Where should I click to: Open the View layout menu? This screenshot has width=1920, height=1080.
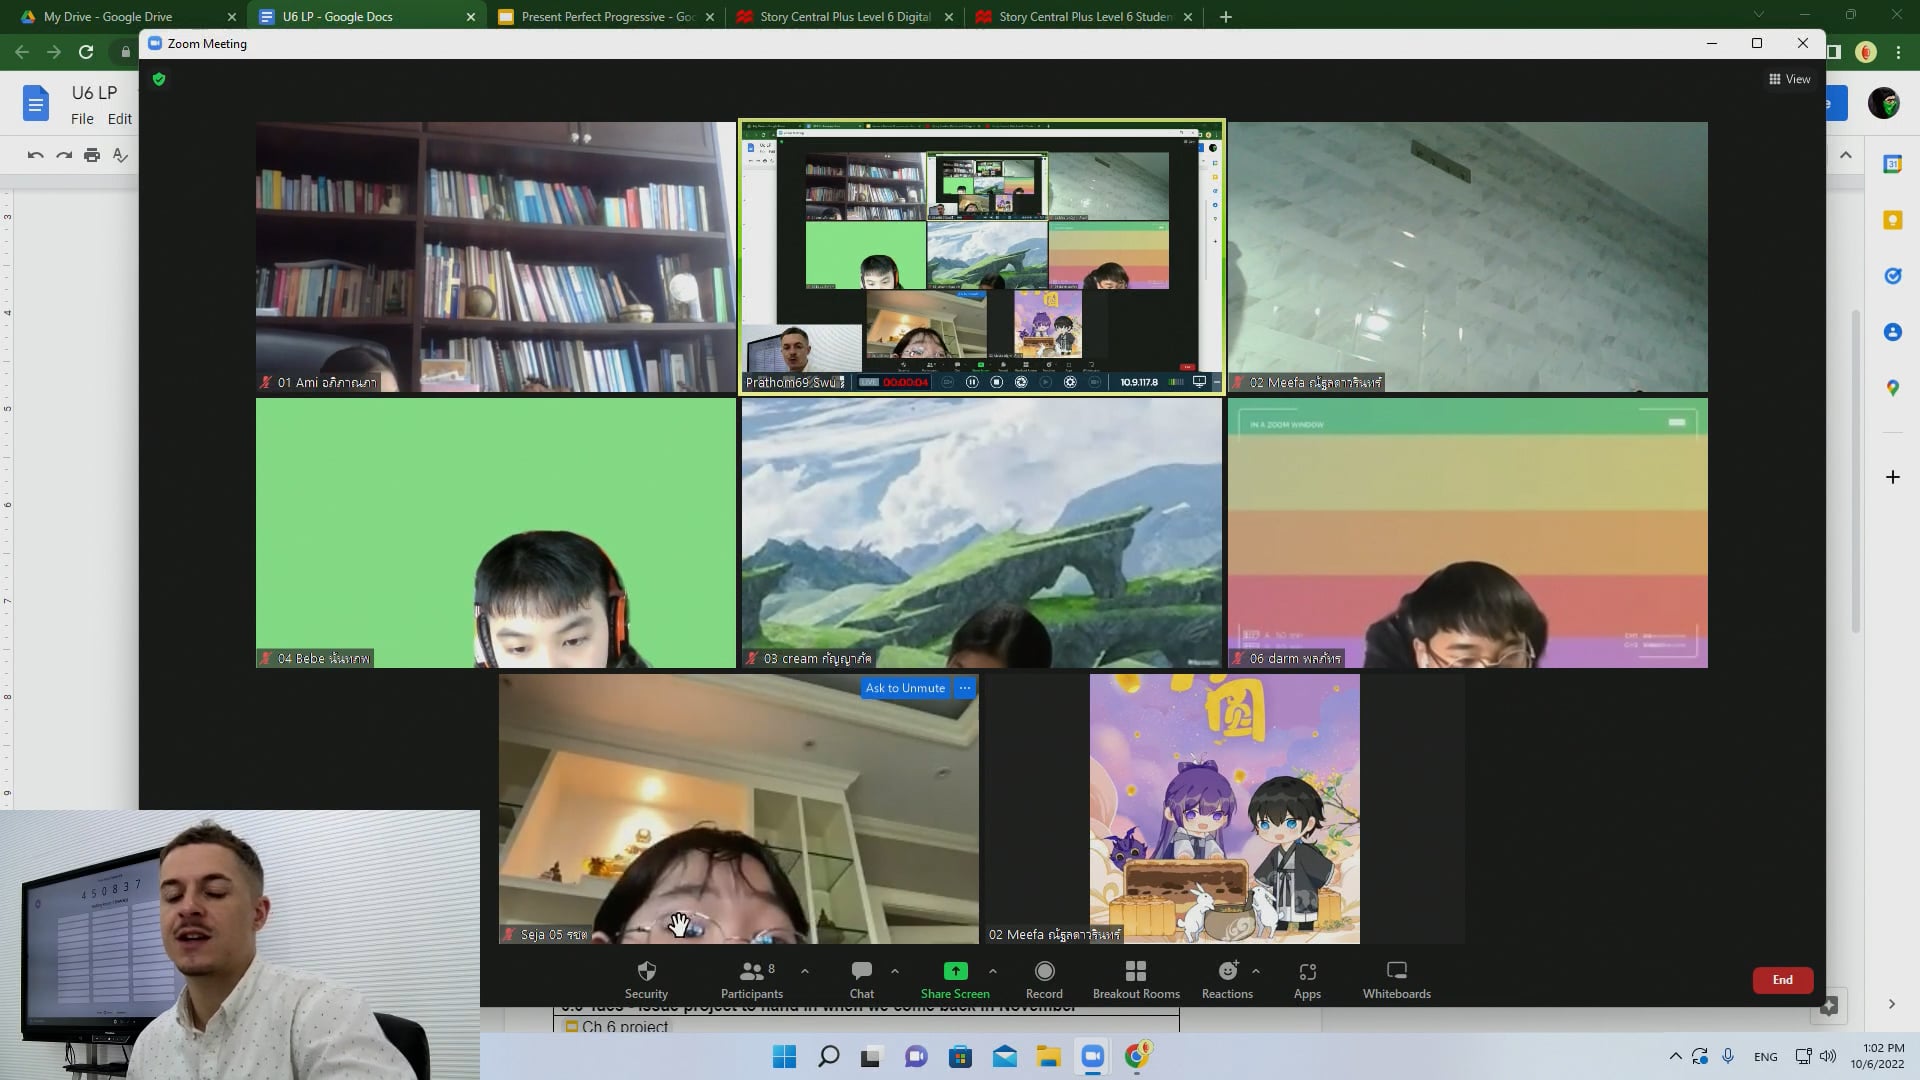pos(1790,79)
